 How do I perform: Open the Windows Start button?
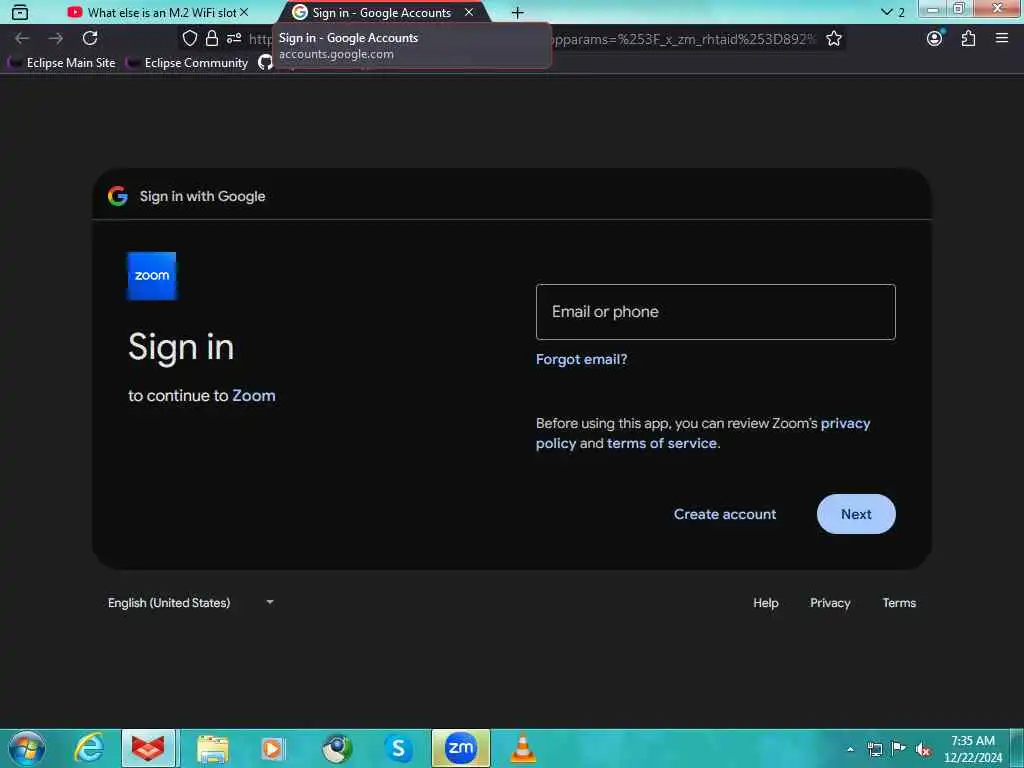coord(27,748)
